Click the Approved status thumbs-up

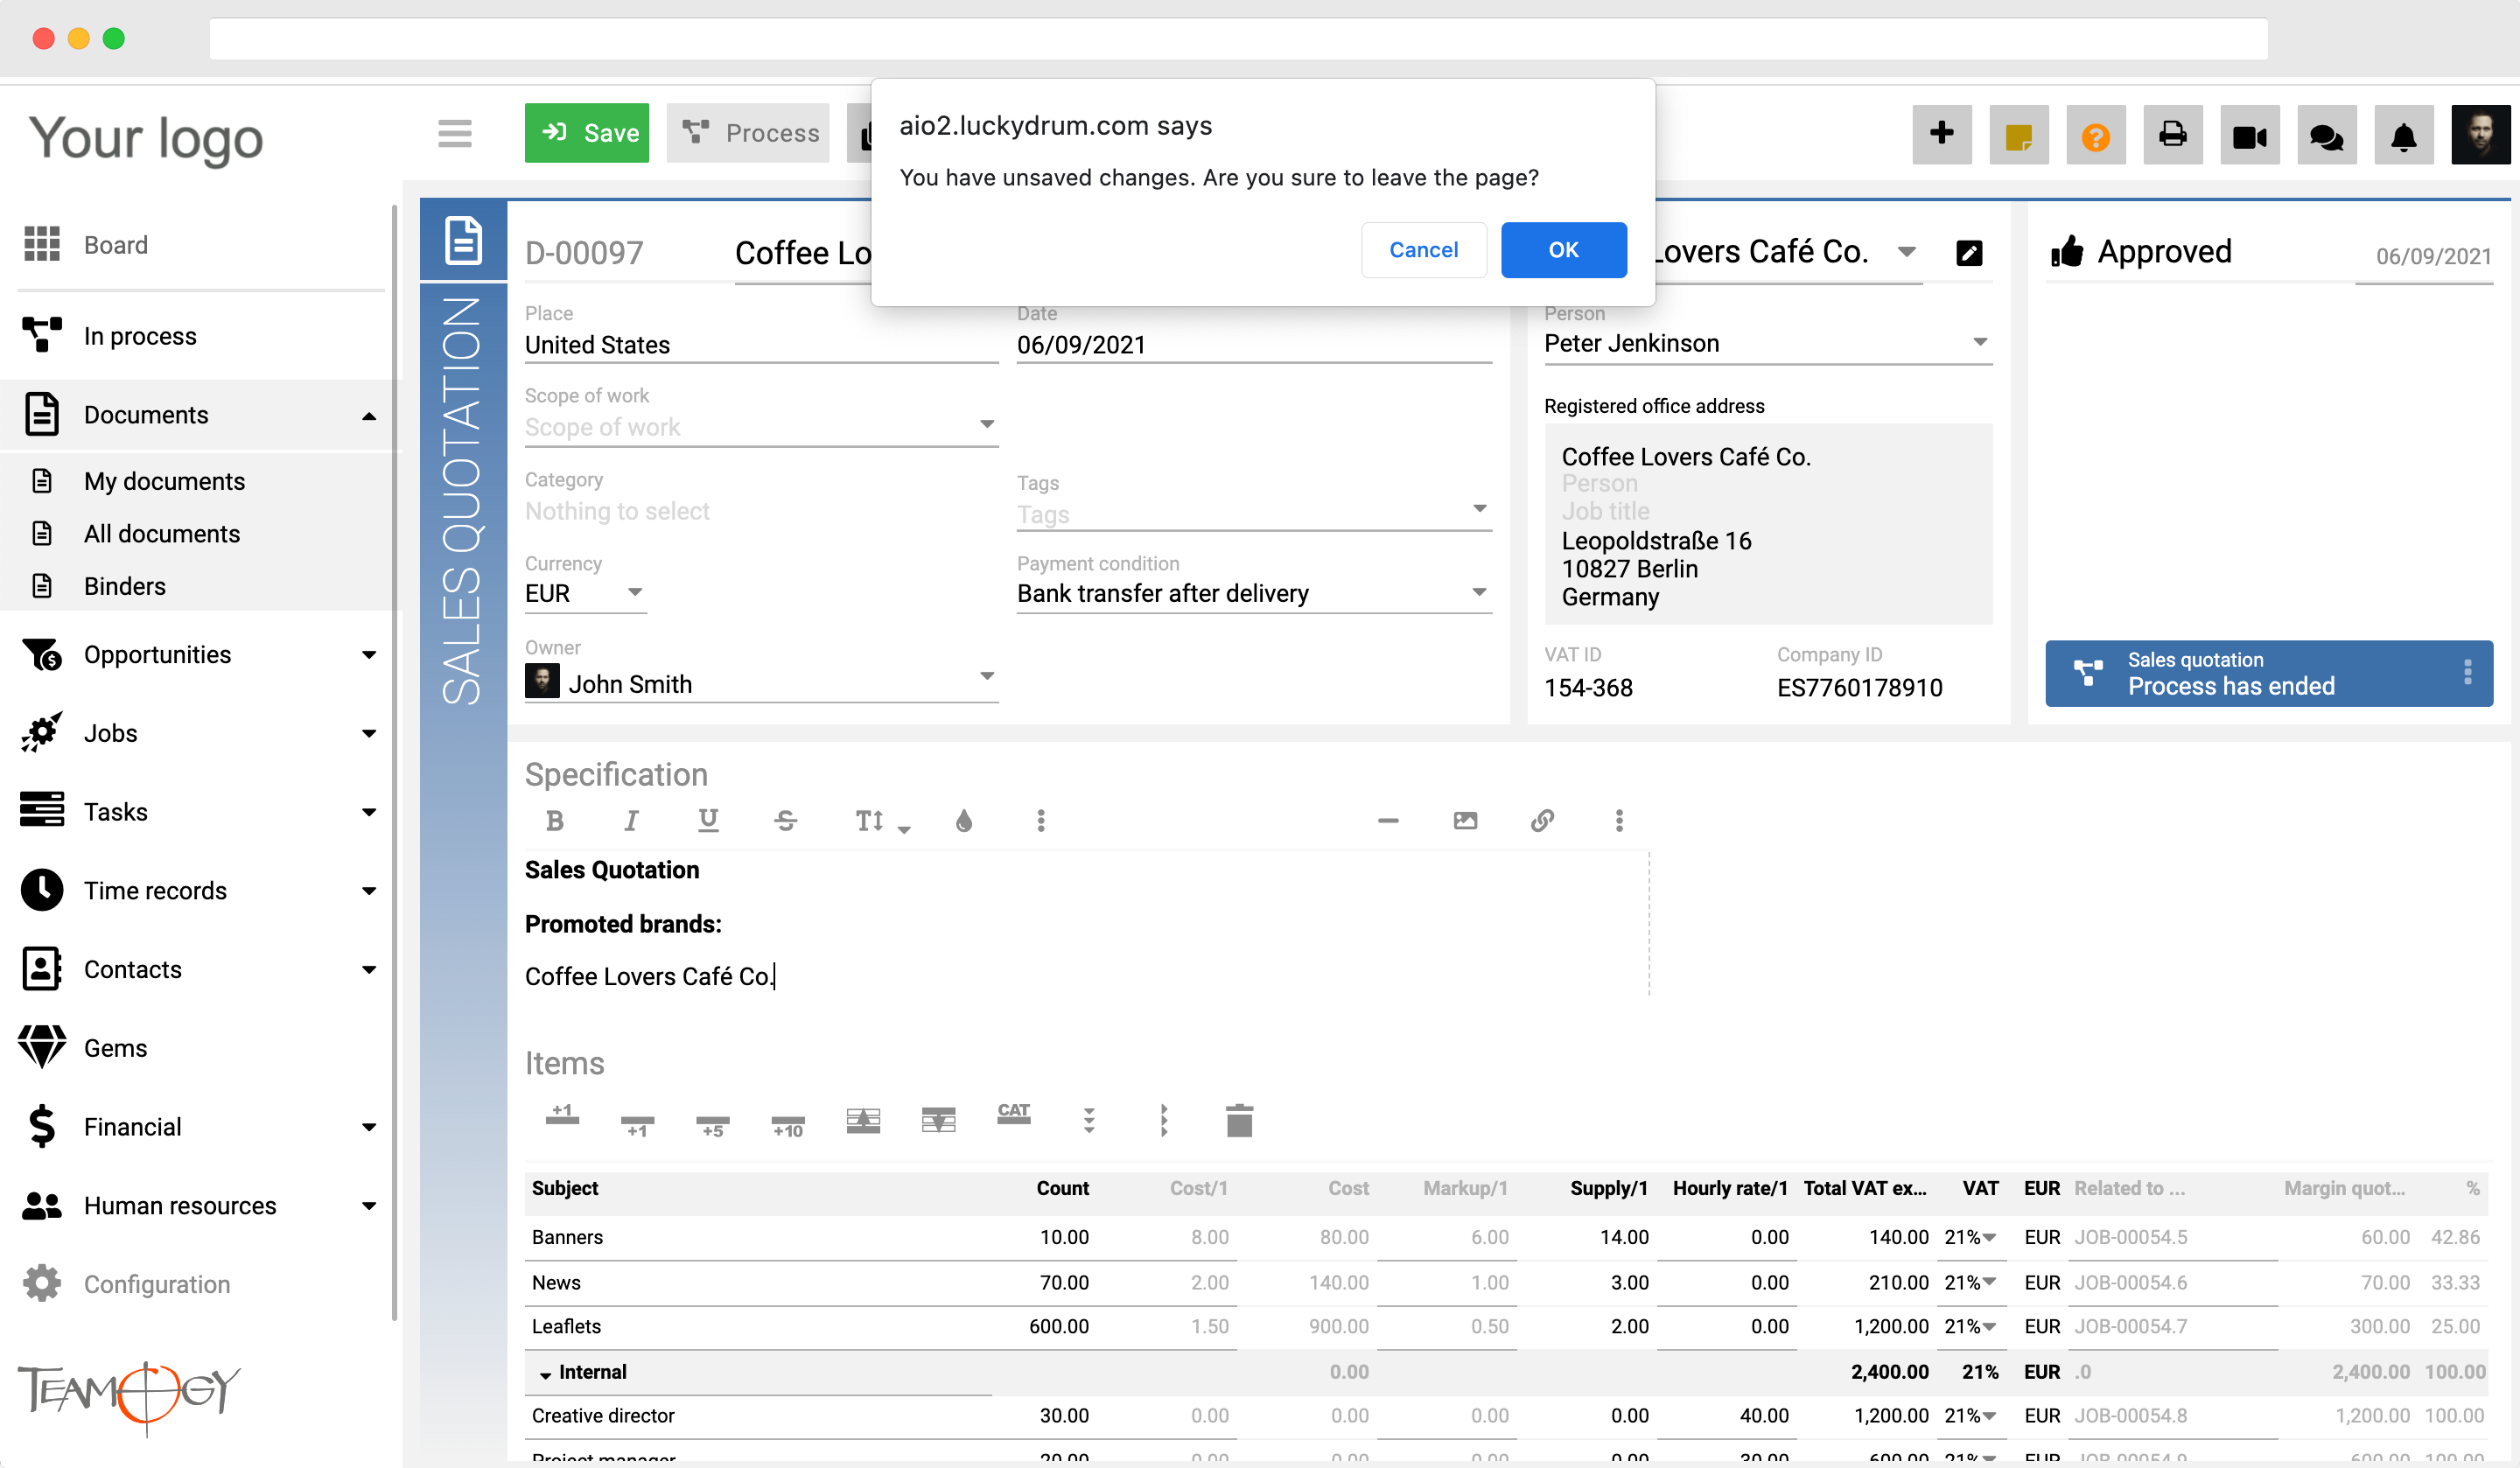pos(2067,251)
